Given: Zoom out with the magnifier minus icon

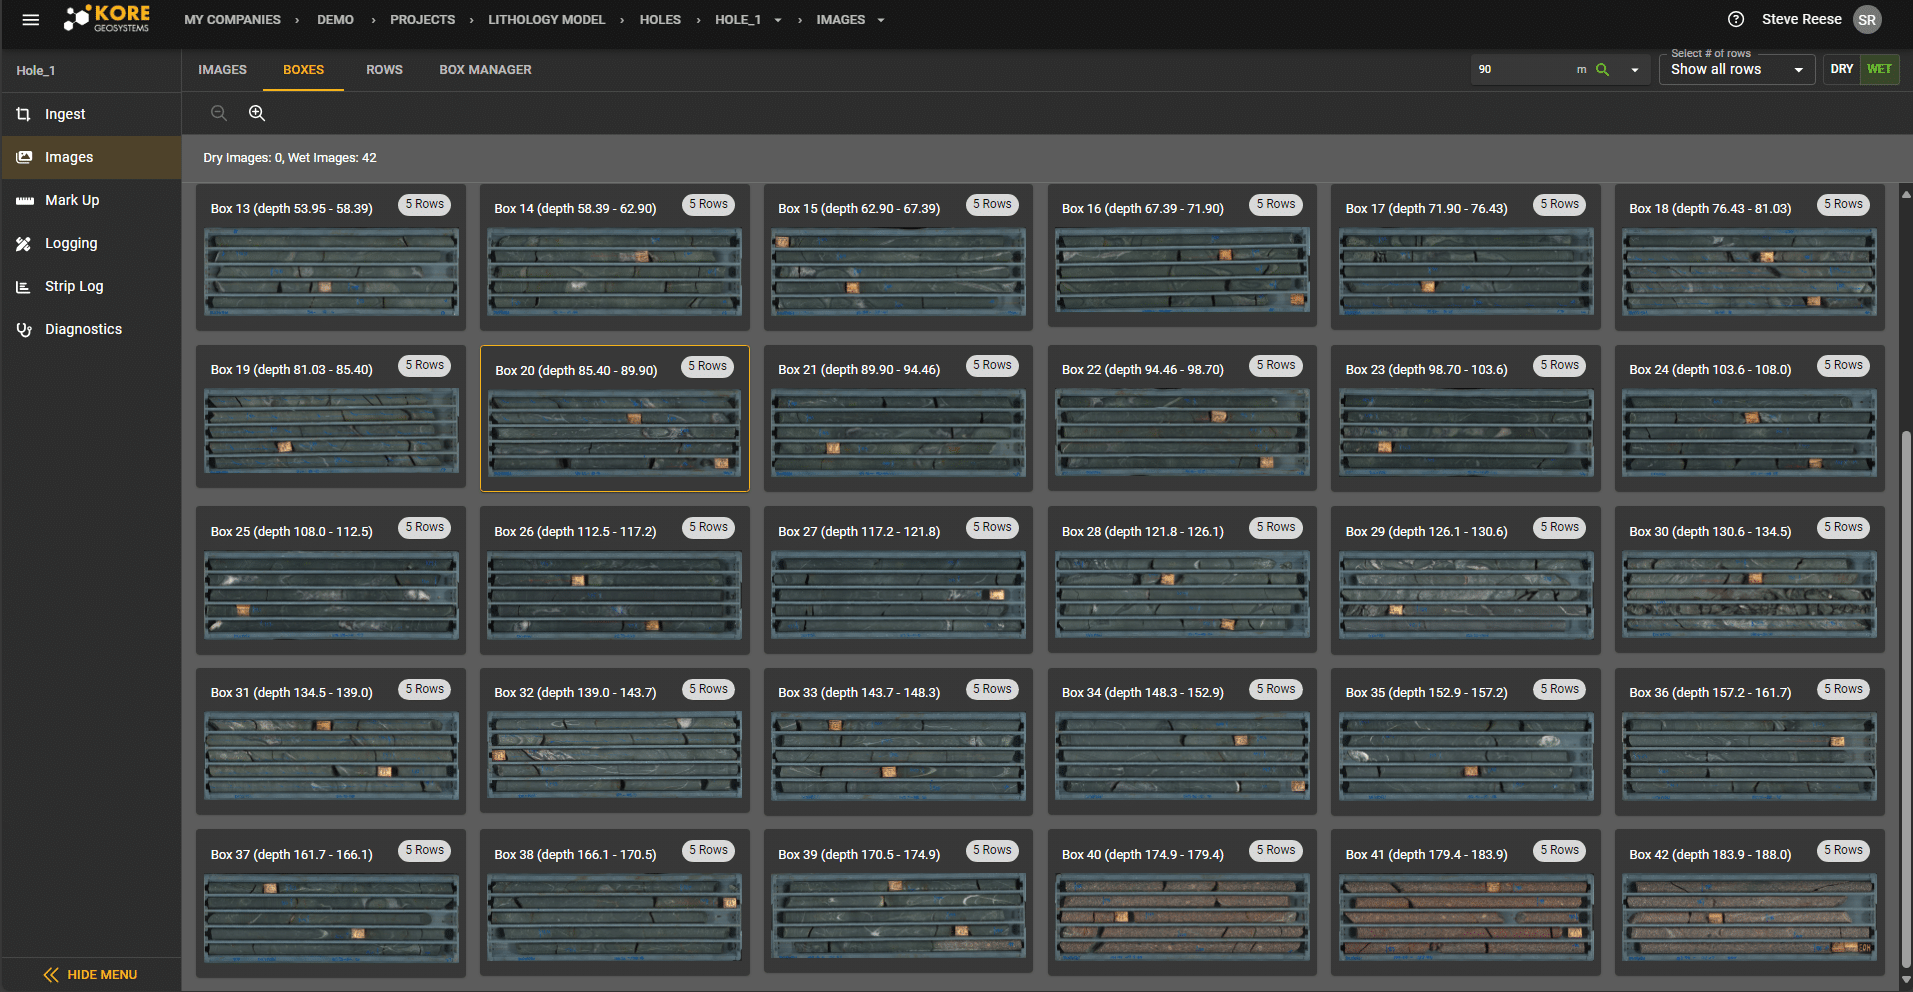Looking at the screenshot, I should 219,114.
